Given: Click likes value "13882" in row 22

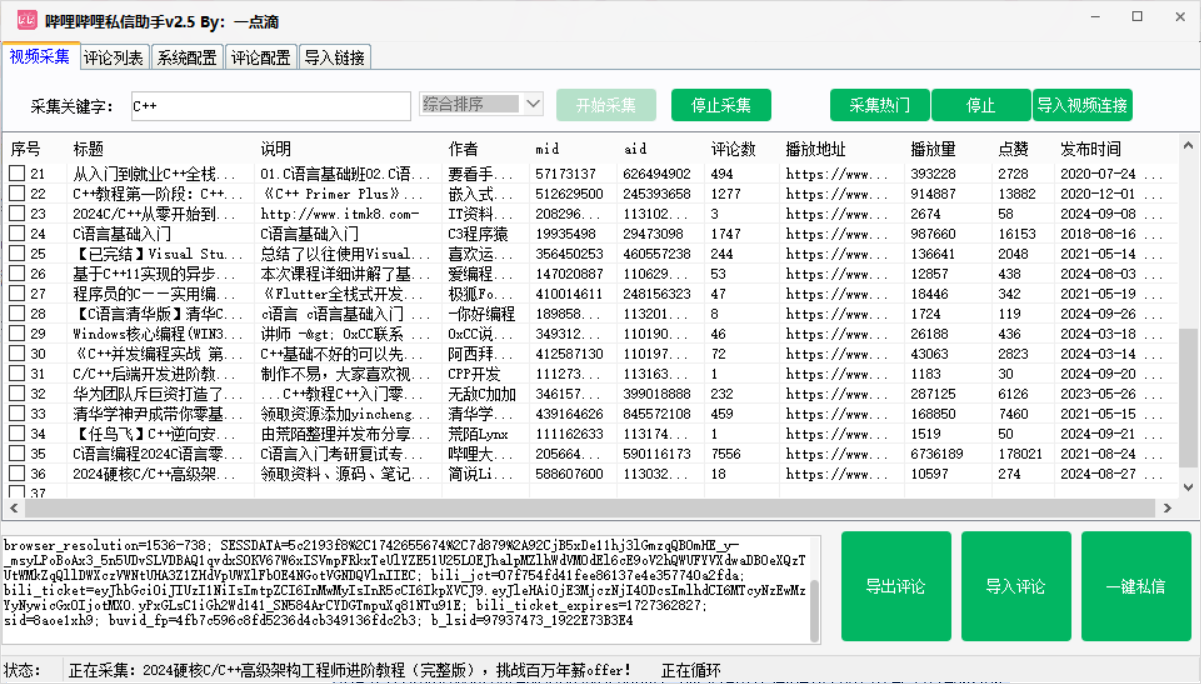Looking at the screenshot, I should click(x=1017, y=194).
